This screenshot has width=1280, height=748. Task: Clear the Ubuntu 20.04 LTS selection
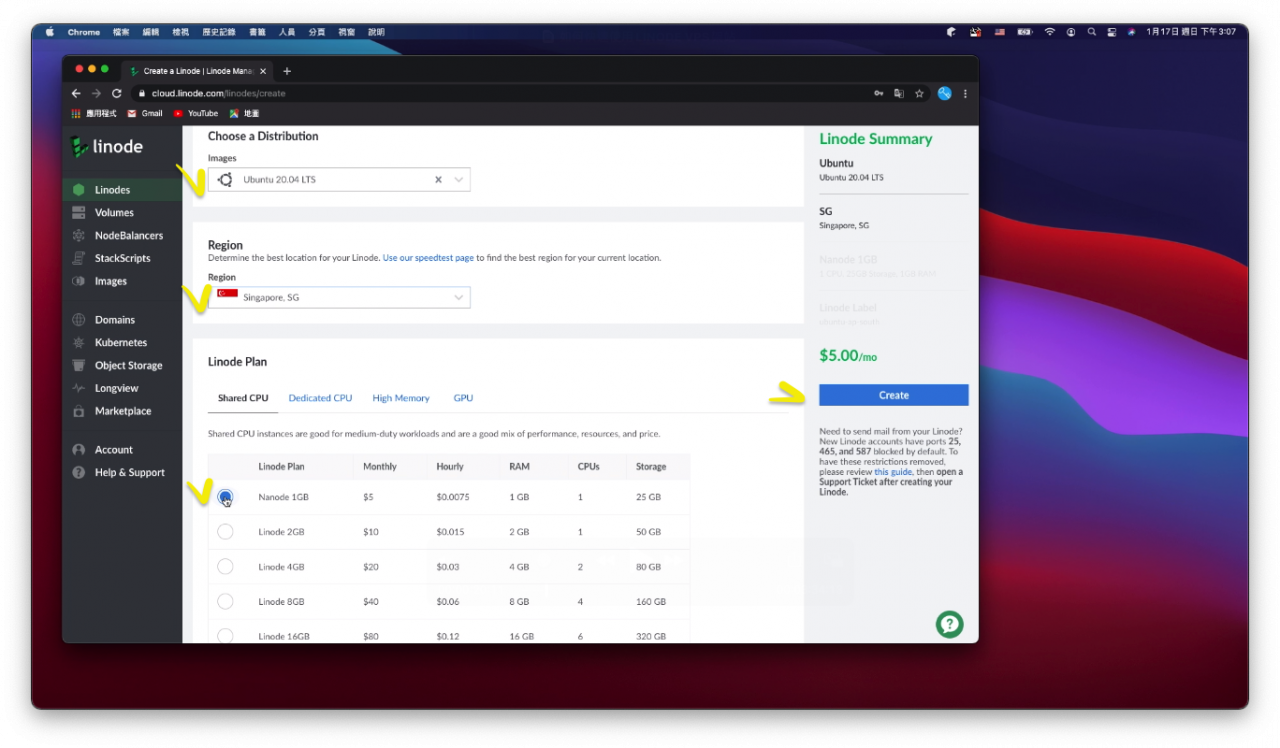coord(438,180)
